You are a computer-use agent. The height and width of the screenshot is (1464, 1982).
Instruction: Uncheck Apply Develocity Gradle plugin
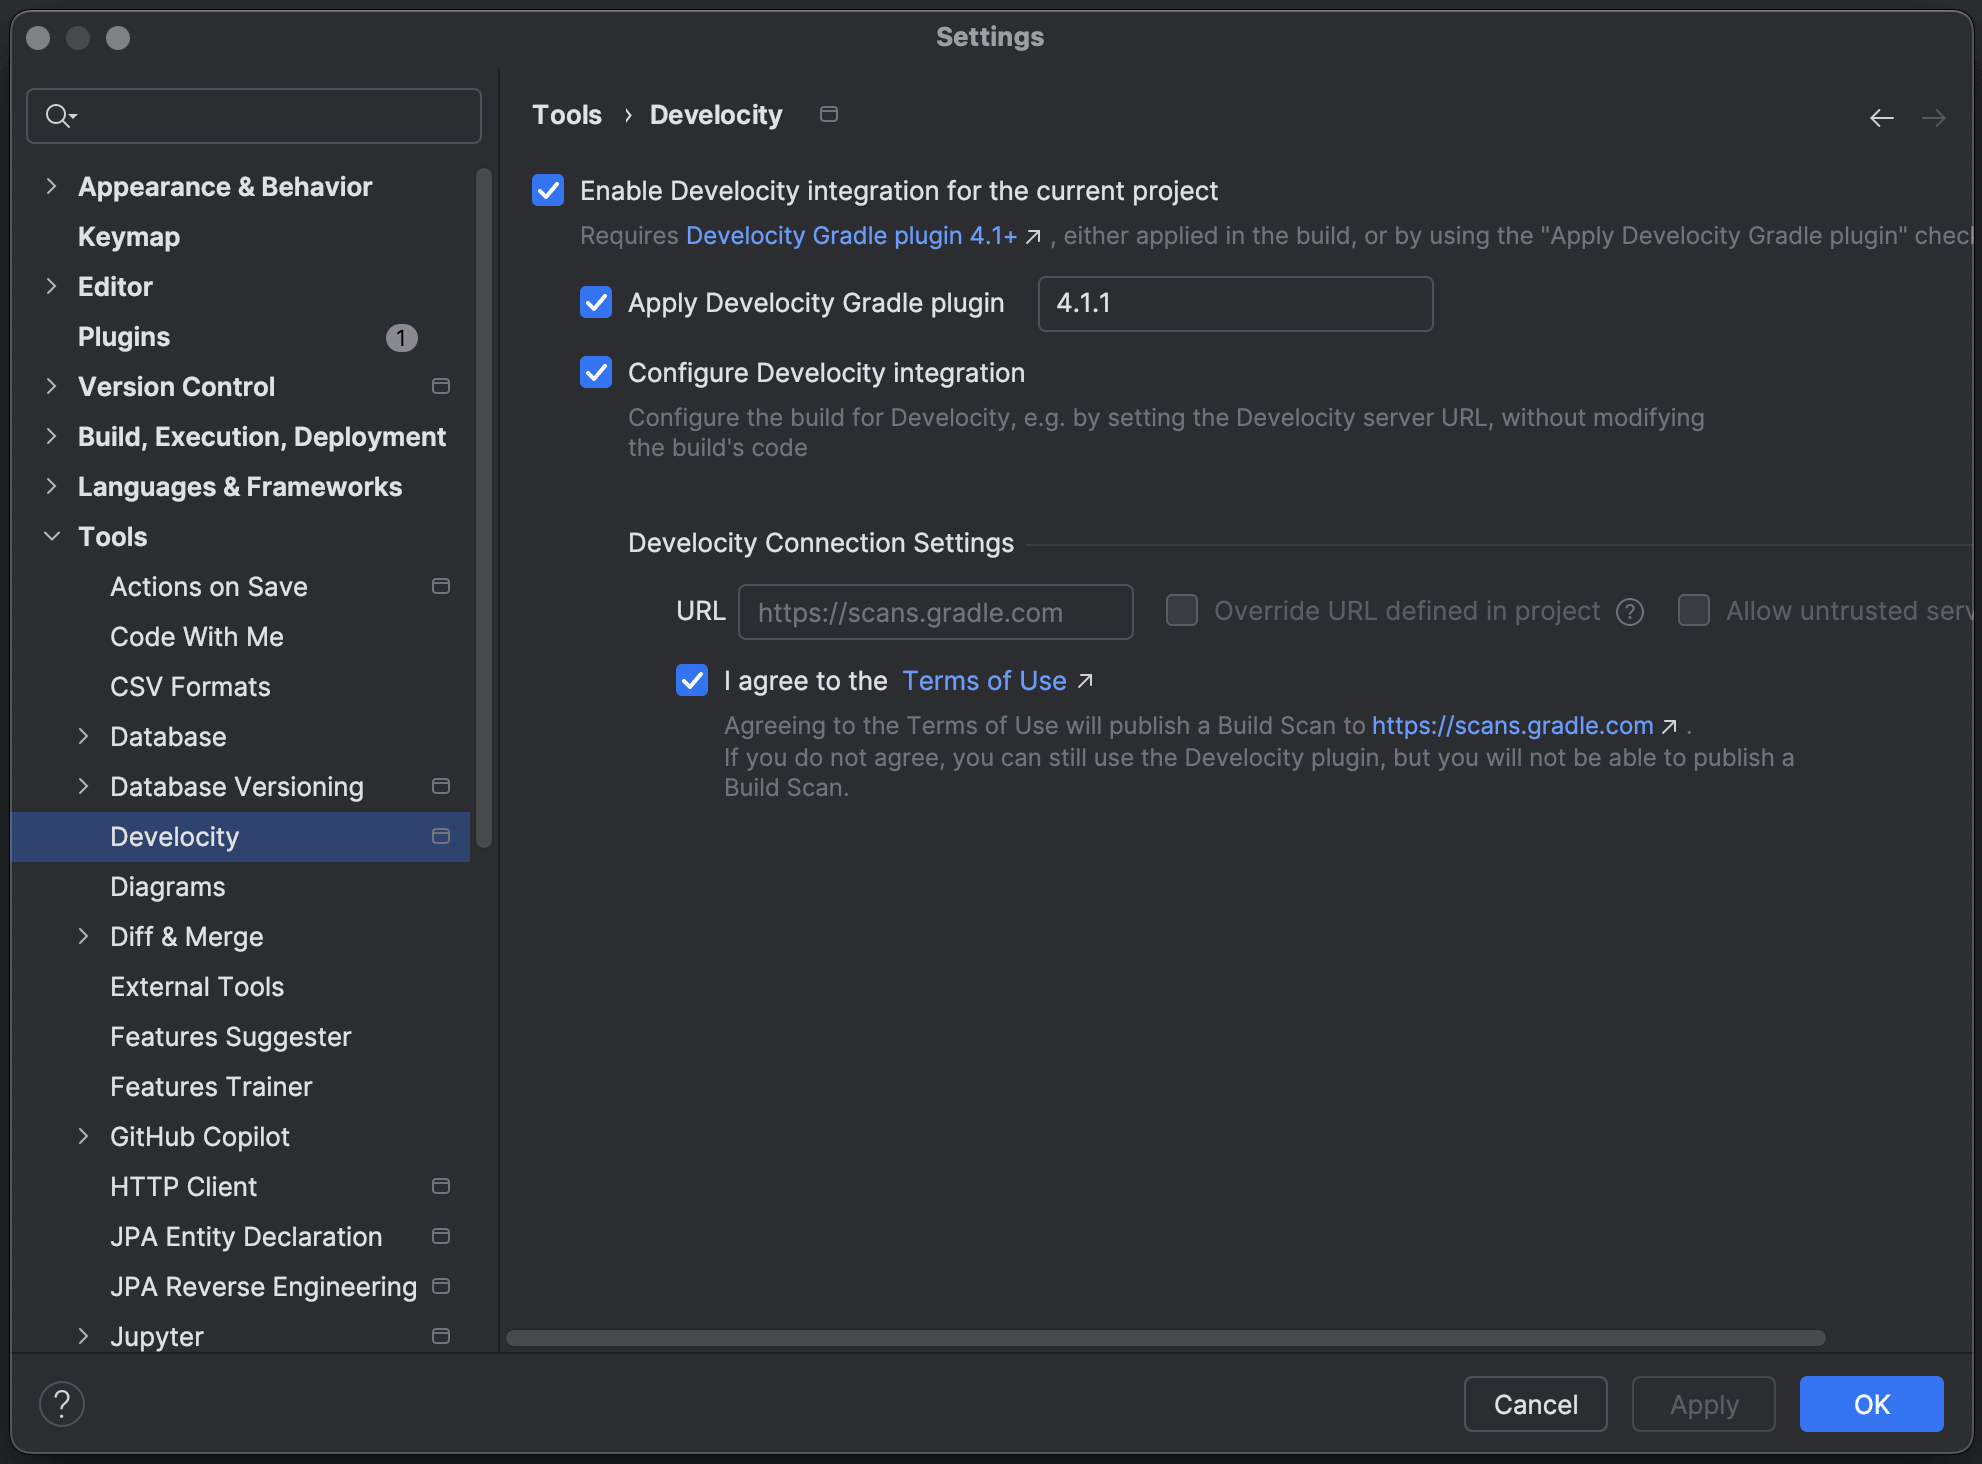click(x=595, y=303)
